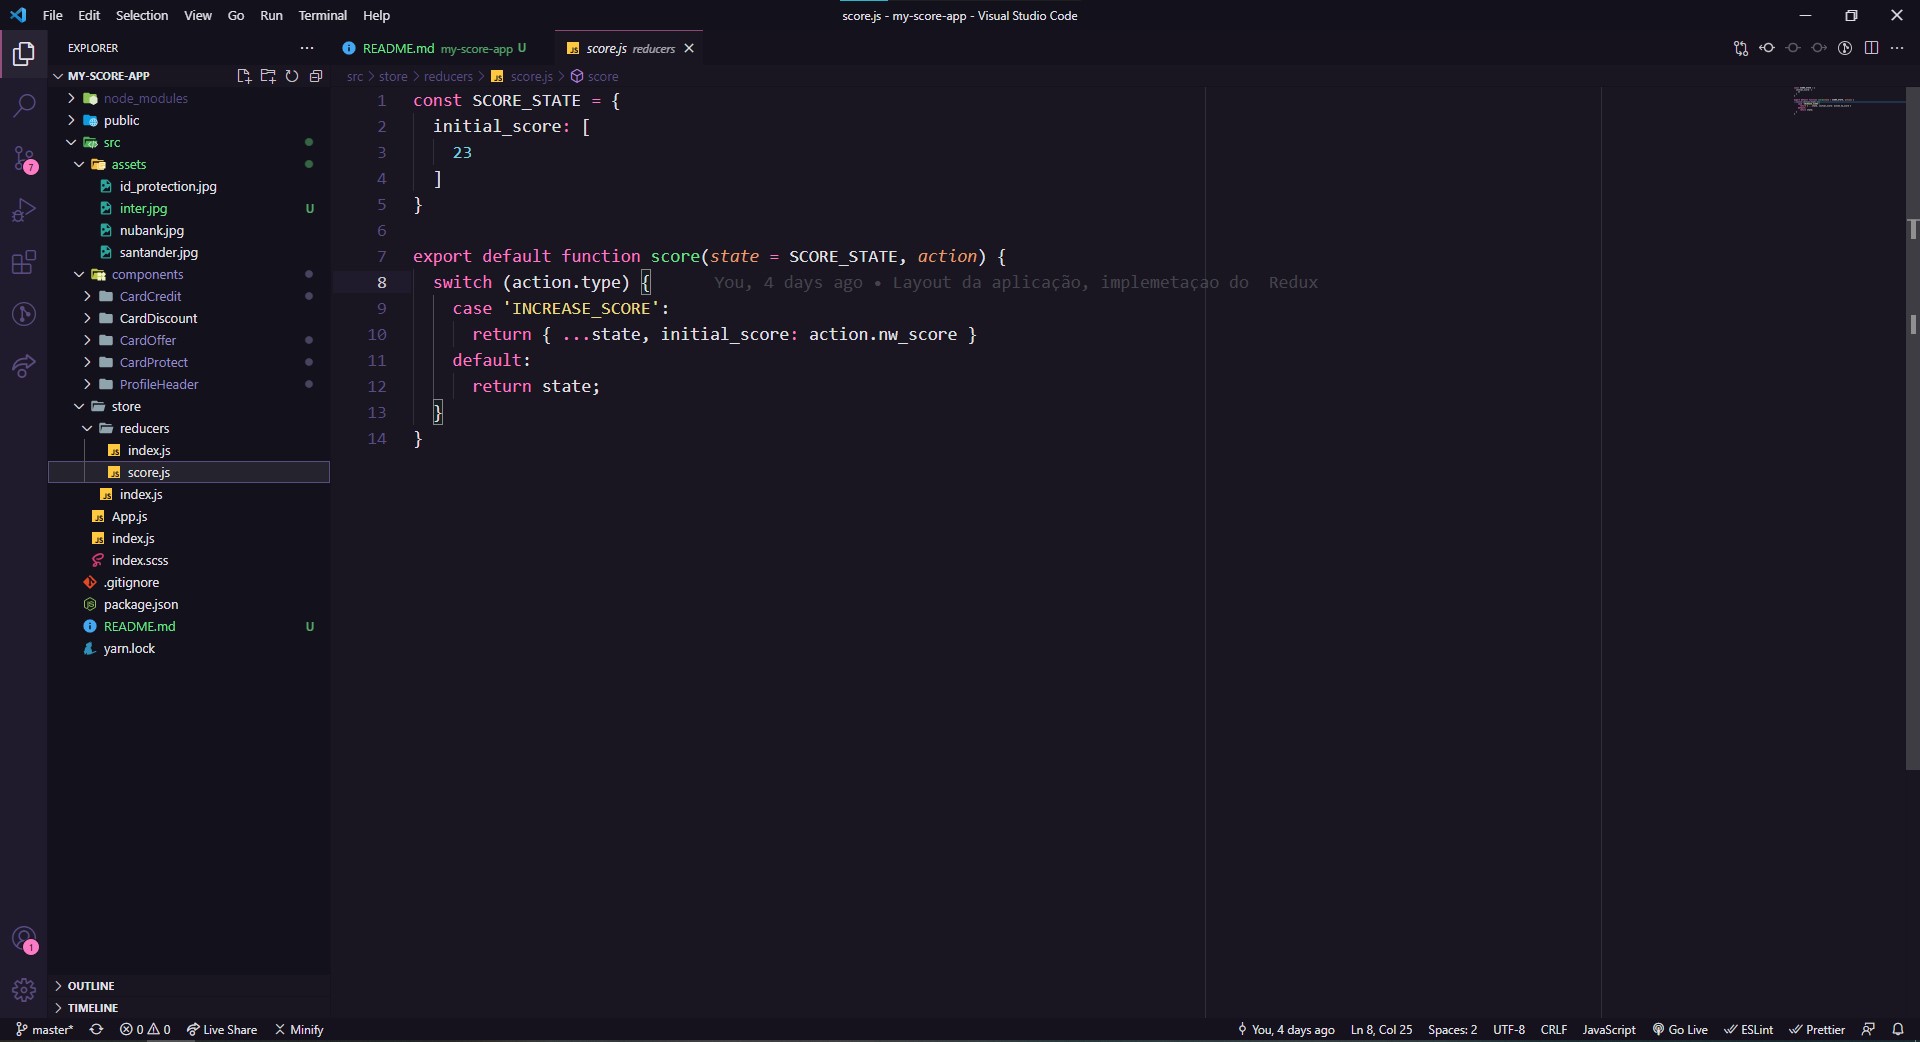Open the Source Control view with 7 changes
The height and width of the screenshot is (1042, 1920).
click(x=23, y=158)
